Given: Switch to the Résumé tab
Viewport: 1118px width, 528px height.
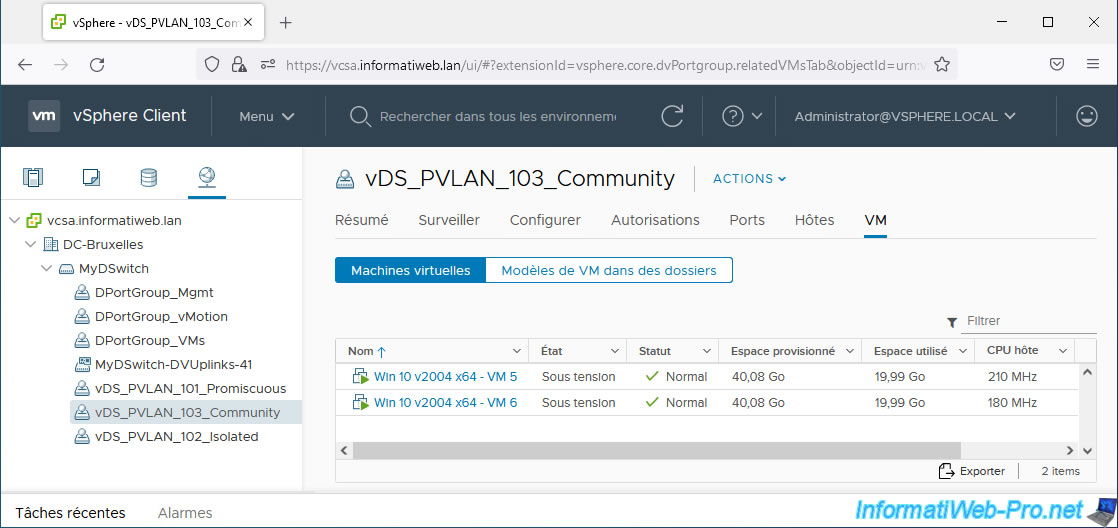Looking at the screenshot, I should tap(361, 220).
